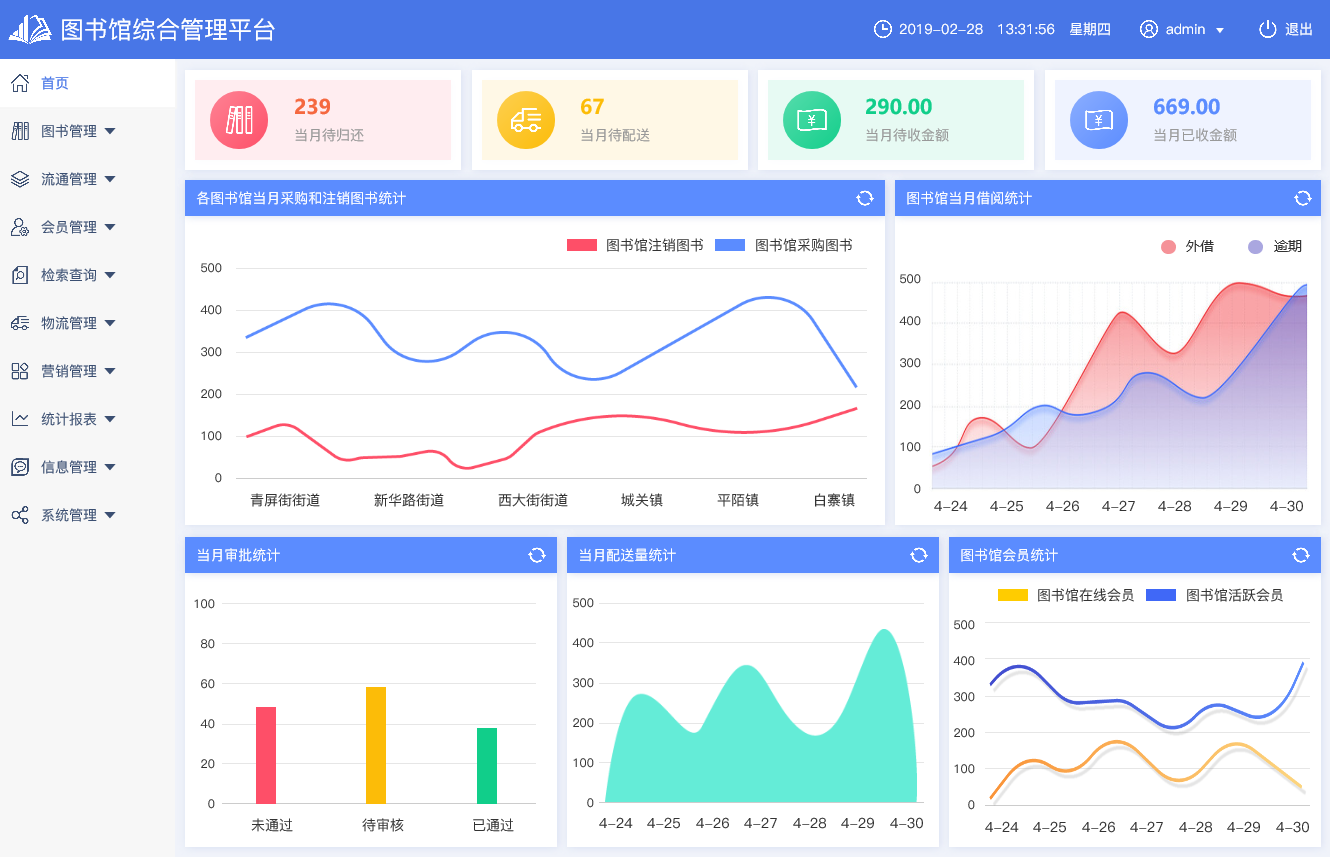Click the refresh icon on 当月审批统计 panel
This screenshot has height=857, width=1330.
point(537,555)
